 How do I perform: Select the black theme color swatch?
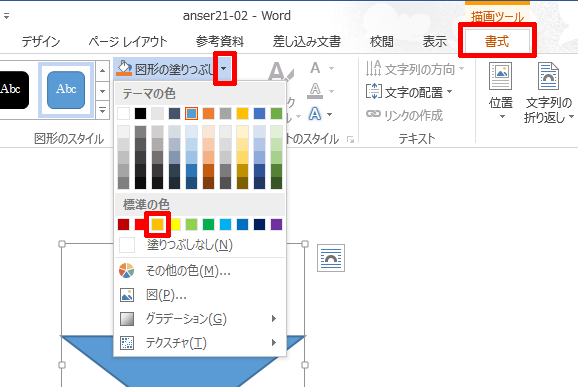(140, 114)
